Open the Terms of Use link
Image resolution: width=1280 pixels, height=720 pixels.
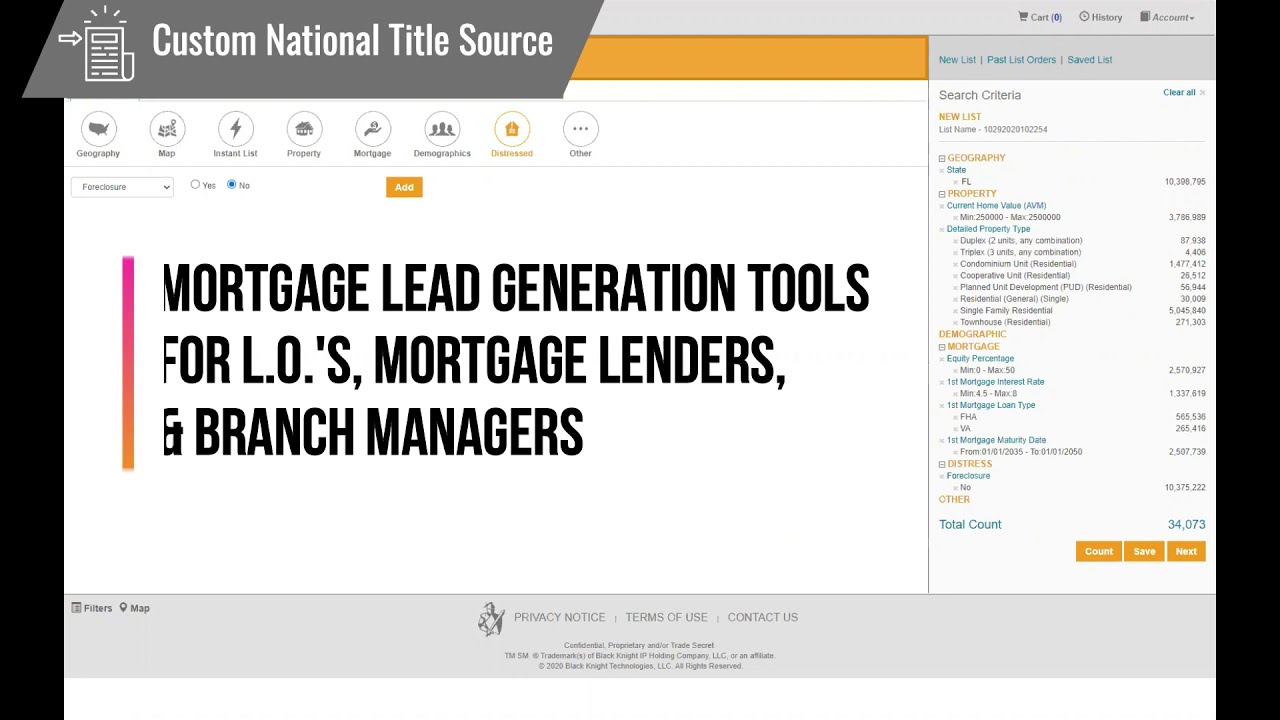point(666,618)
